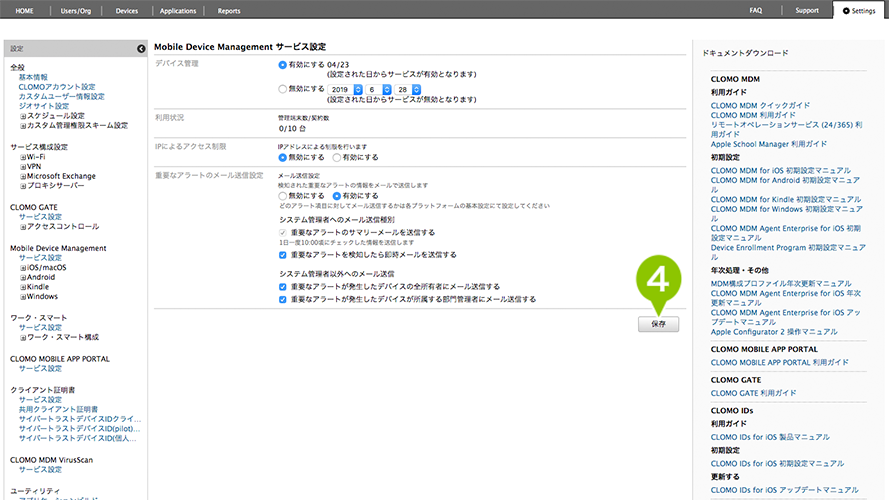Image resolution: width=889 pixels, height=500 pixels.
Task: Click the 保存 save button
Action: point(658,324)
